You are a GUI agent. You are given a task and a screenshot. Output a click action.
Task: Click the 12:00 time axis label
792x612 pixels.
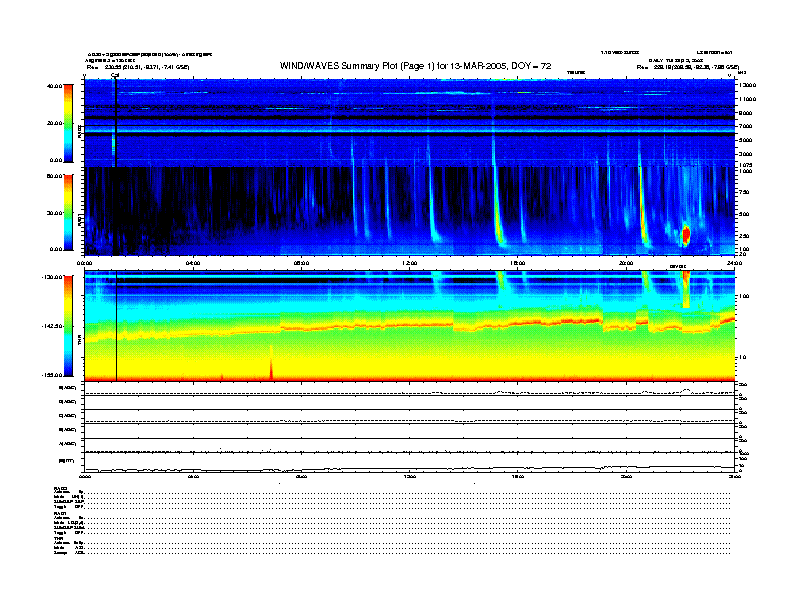[409, 263]
